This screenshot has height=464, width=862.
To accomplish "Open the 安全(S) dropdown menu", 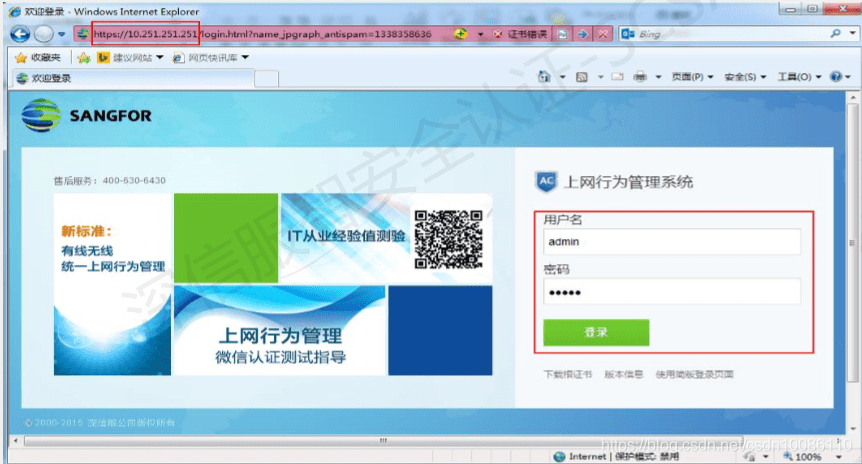I will (745, 77).
